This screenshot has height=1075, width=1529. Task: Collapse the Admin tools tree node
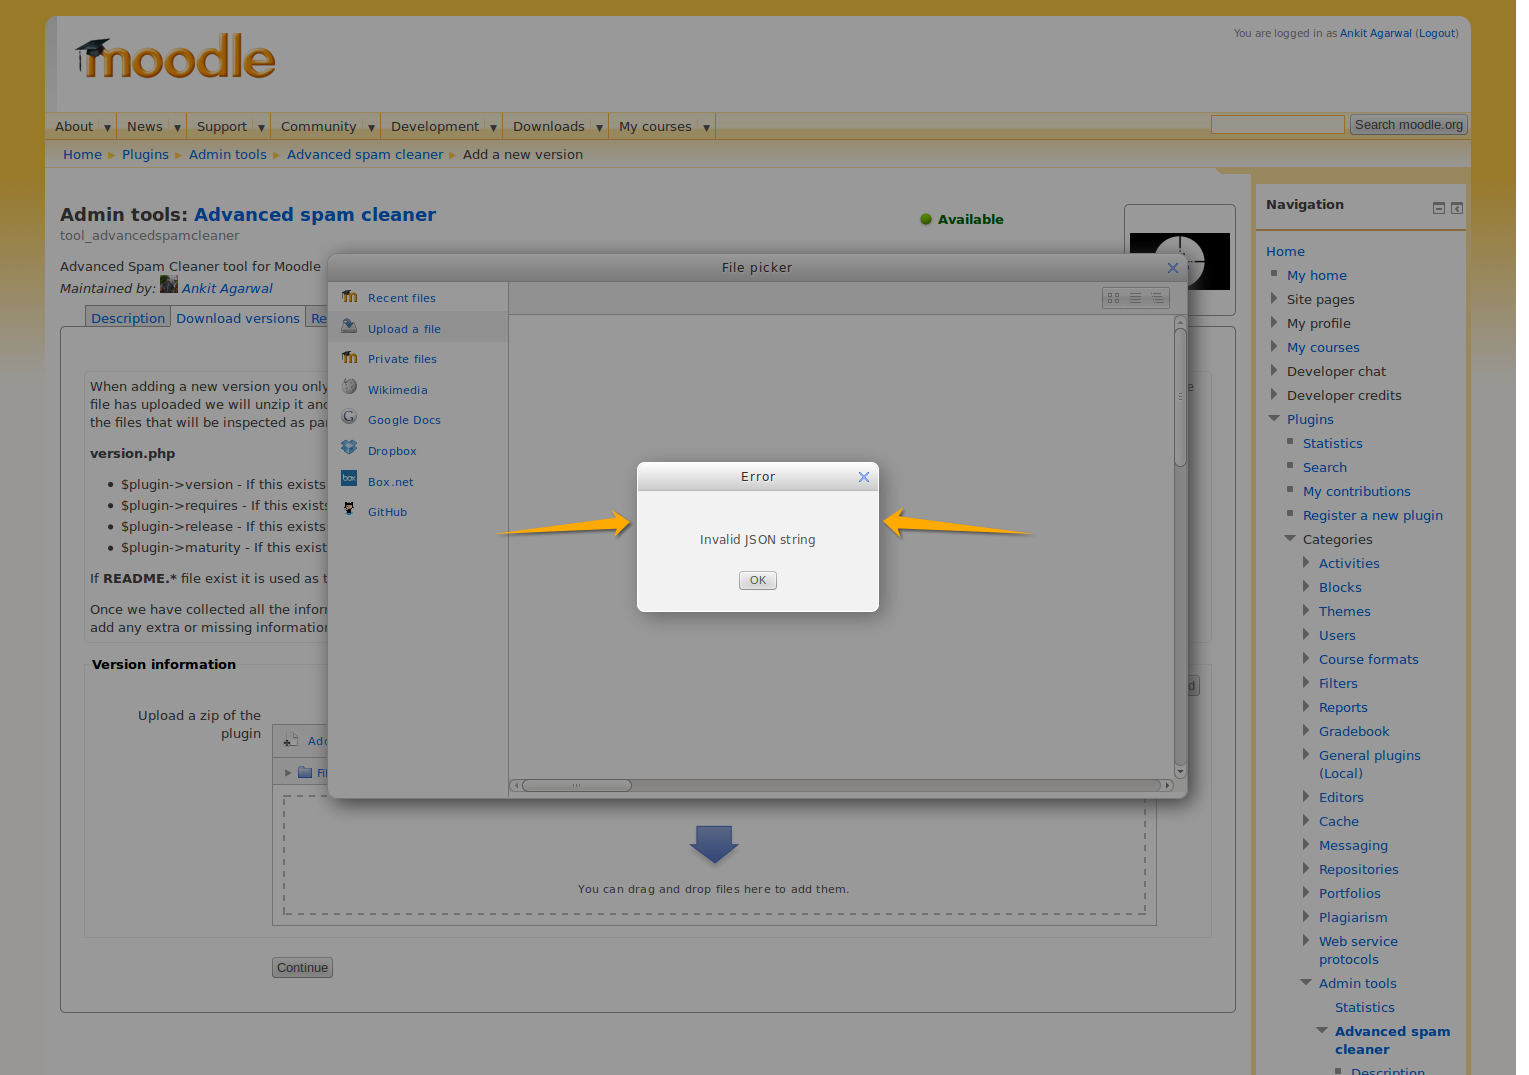tap(1306, 982)
